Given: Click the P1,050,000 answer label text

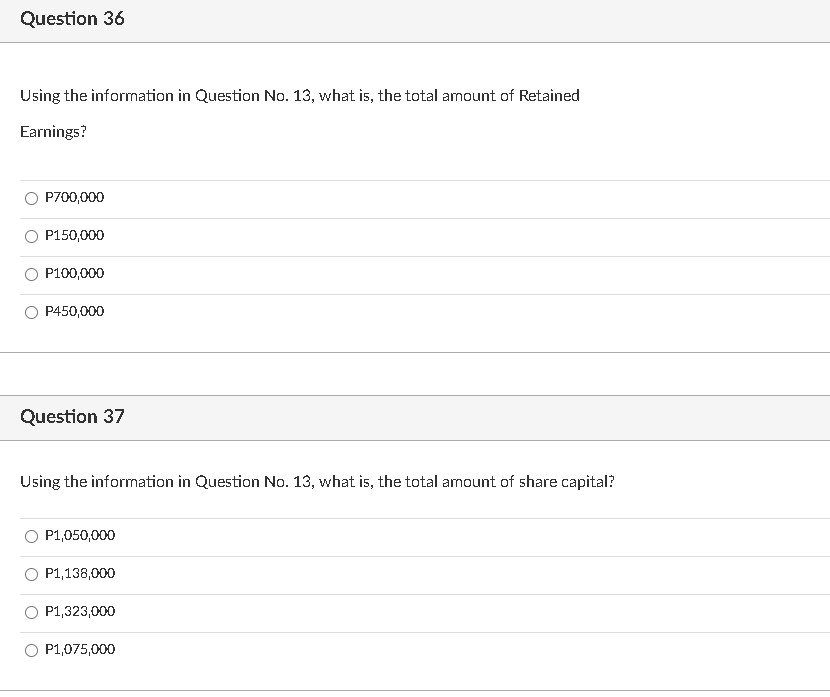Looking at the screenshot, I should point(79,535).
